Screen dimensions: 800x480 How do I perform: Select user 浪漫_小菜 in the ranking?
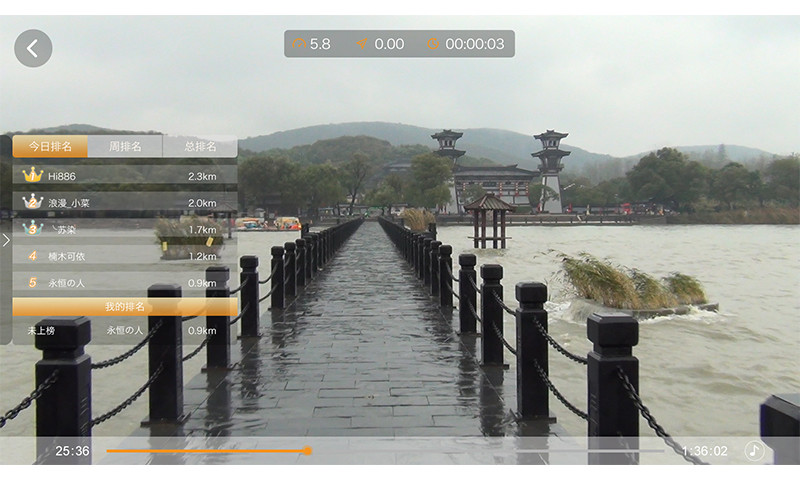pyautogui.click(x=70, y=203)
